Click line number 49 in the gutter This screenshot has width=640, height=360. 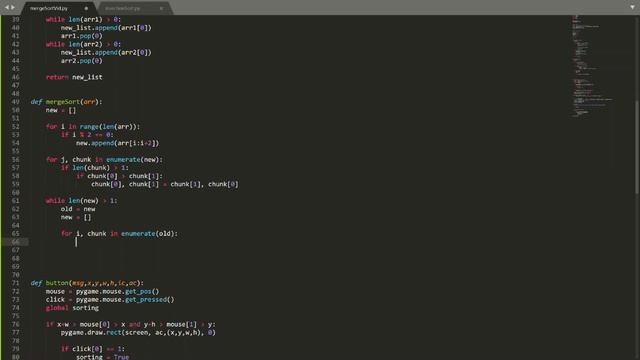[x=16, y=102]
